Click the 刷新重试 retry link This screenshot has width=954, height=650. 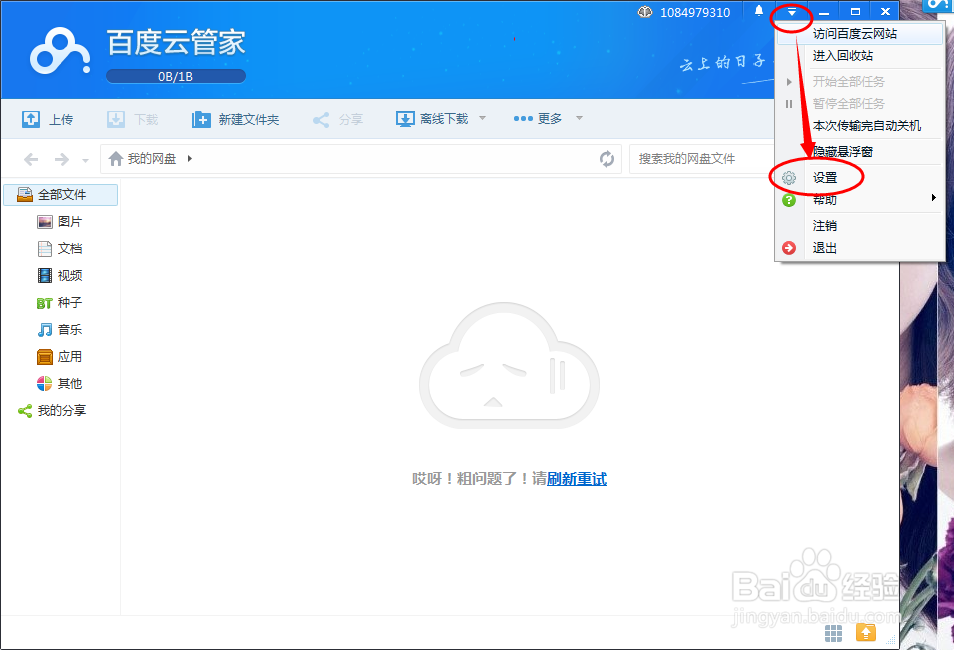coord(577,479)
